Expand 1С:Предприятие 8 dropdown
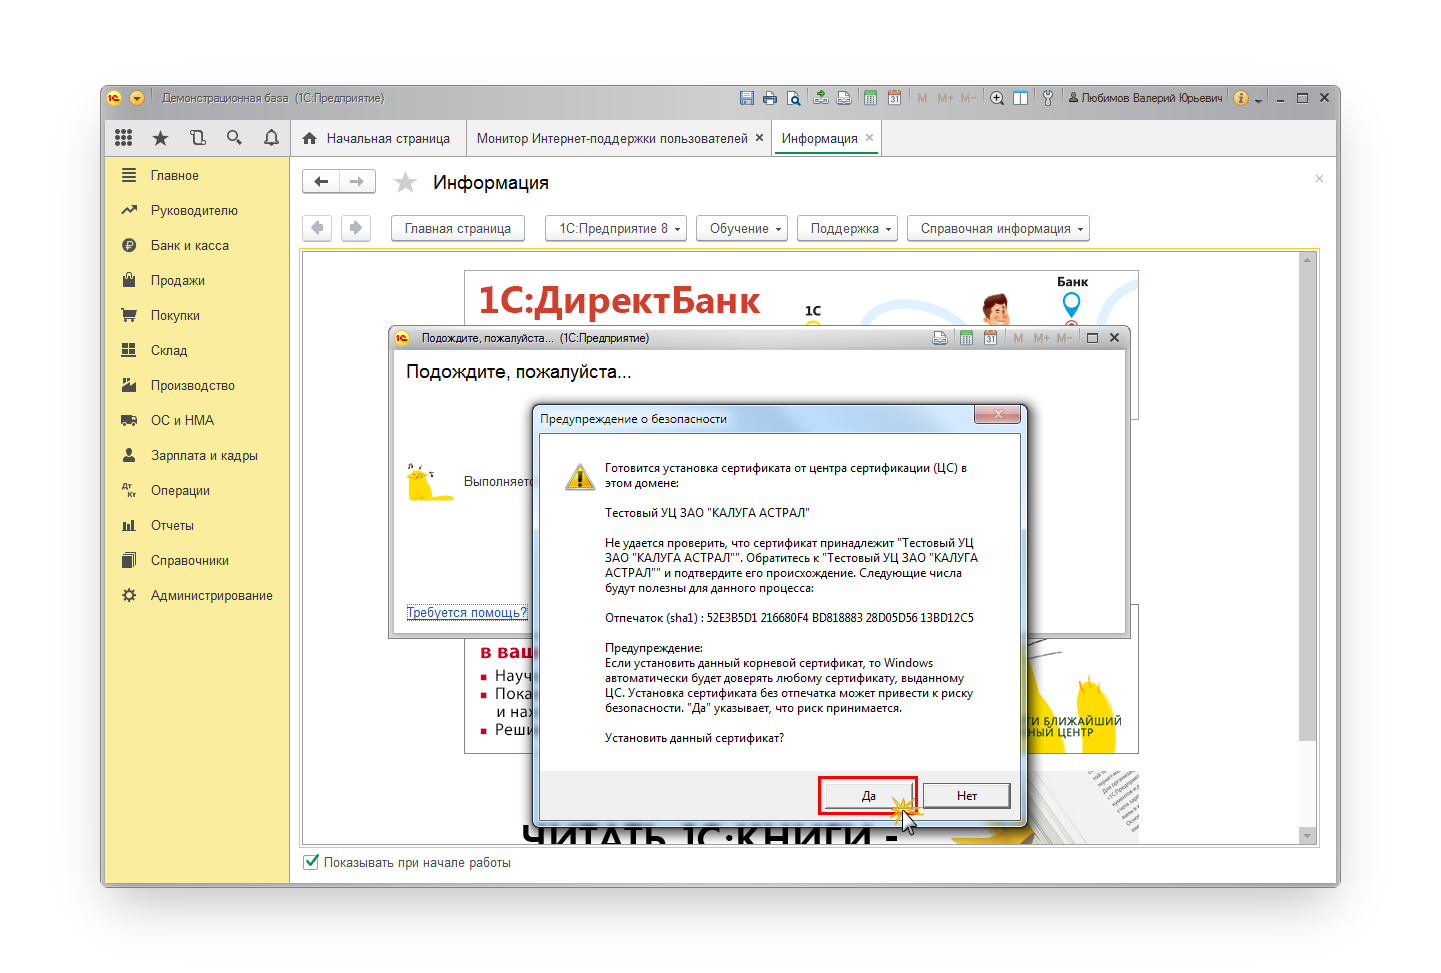Viewport: 1441px width, 973px height. click(616, 228)
